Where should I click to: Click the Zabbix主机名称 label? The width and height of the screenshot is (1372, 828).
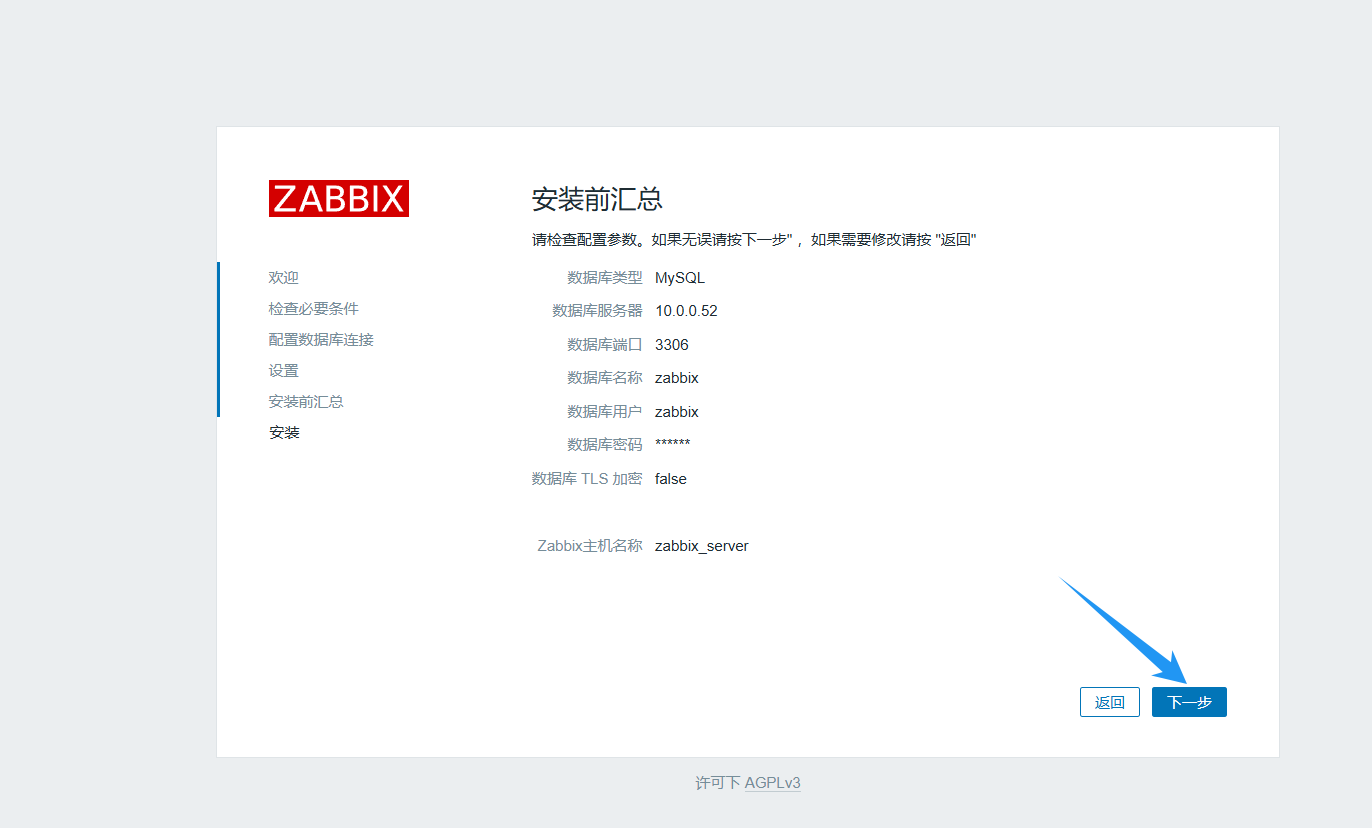(x=590, y=546)
